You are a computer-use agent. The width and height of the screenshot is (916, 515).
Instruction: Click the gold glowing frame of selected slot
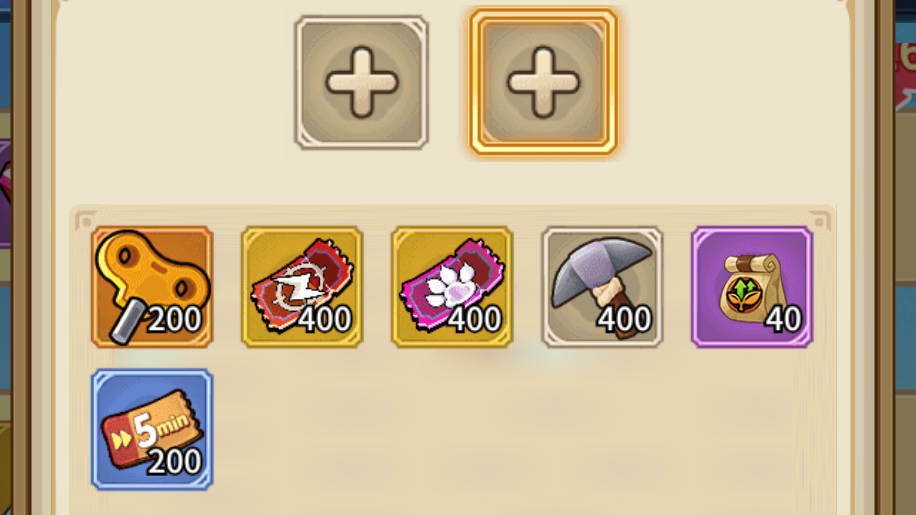pos(543,82)
